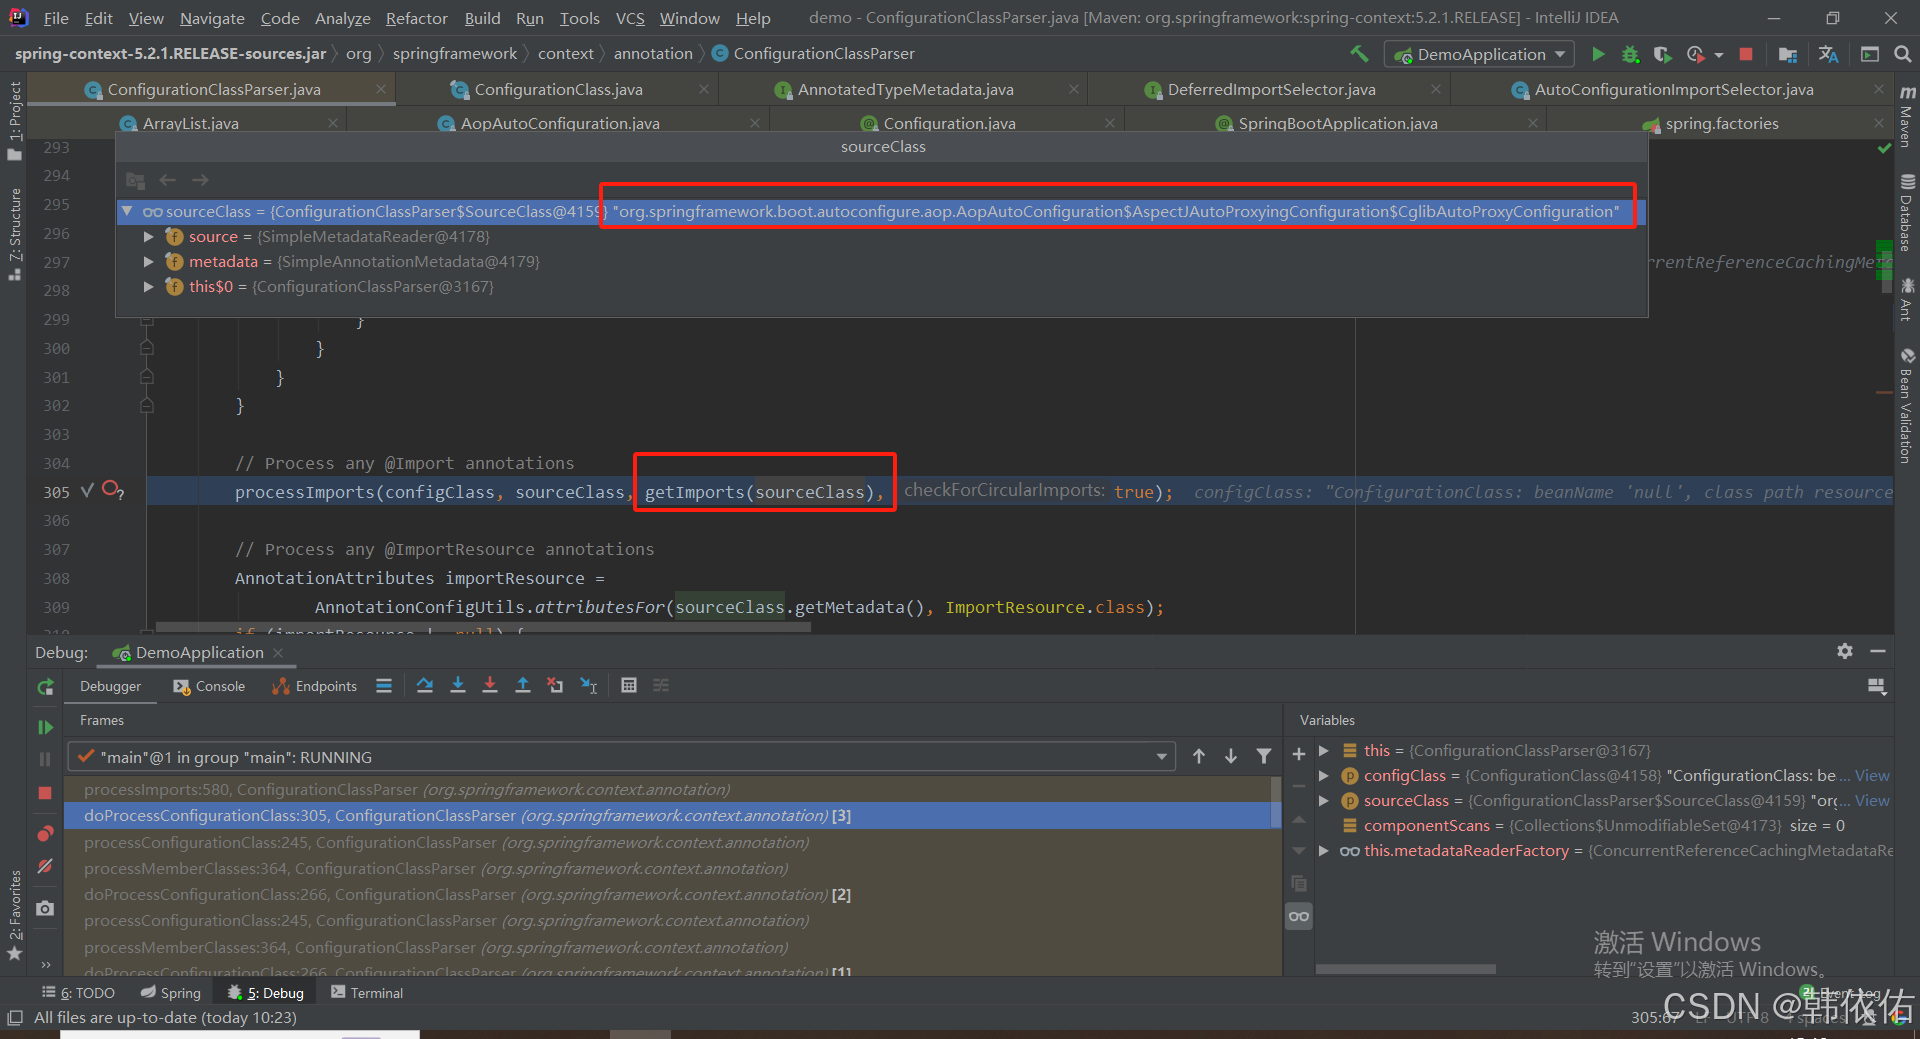Toggle breakpoint on line 305
This screenshot has width=1920, height=1039.
(x=113, y=490)
